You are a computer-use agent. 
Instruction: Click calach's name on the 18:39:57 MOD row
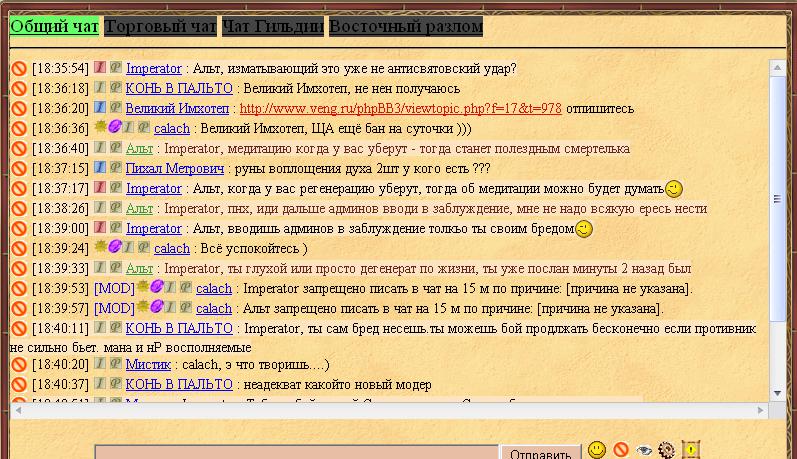click(214, 309)
